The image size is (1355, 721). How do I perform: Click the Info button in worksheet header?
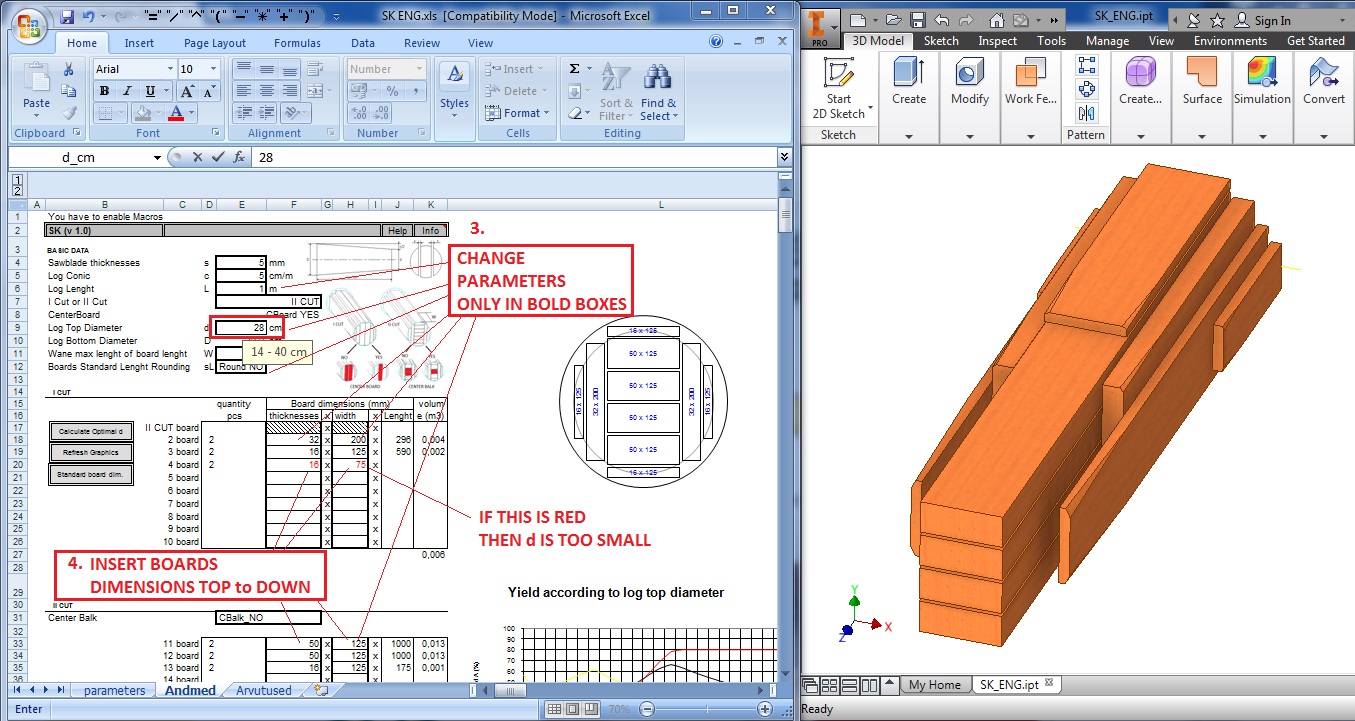coord(431,230)
